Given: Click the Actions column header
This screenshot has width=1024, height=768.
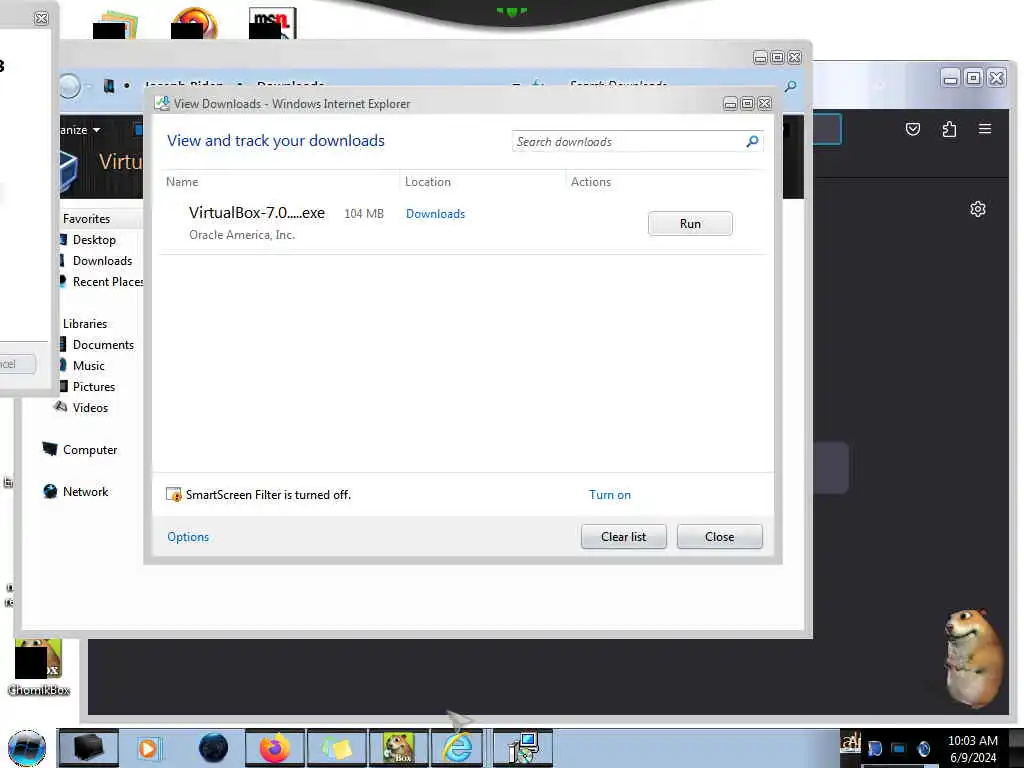Looking at the screenshot, I should (x=590, y=182).
